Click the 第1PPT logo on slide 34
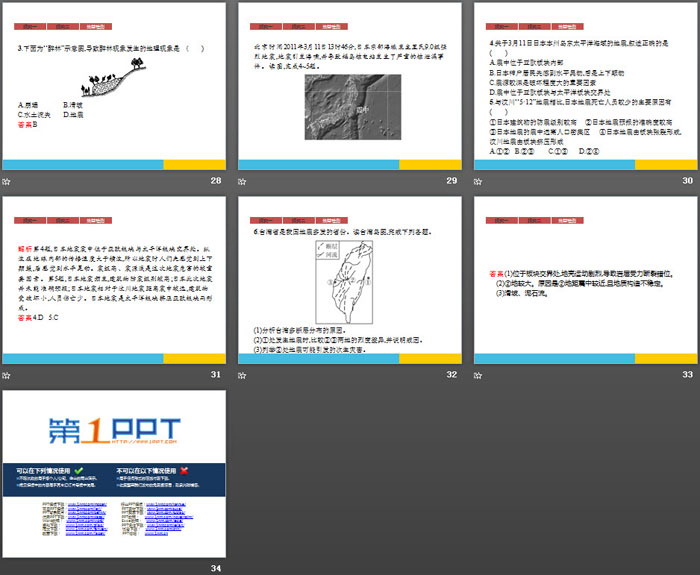This screenshot has width=700, height=575. [113, 430]
